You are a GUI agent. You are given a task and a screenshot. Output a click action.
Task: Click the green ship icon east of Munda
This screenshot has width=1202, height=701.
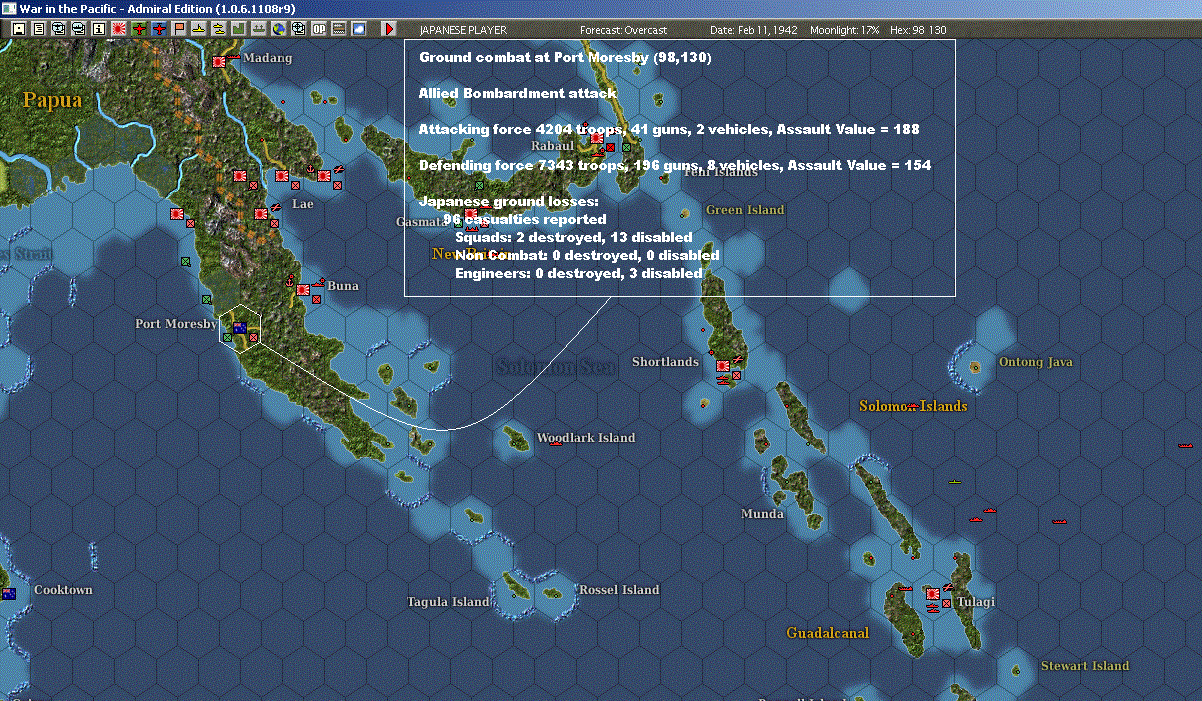coord(956,482)
